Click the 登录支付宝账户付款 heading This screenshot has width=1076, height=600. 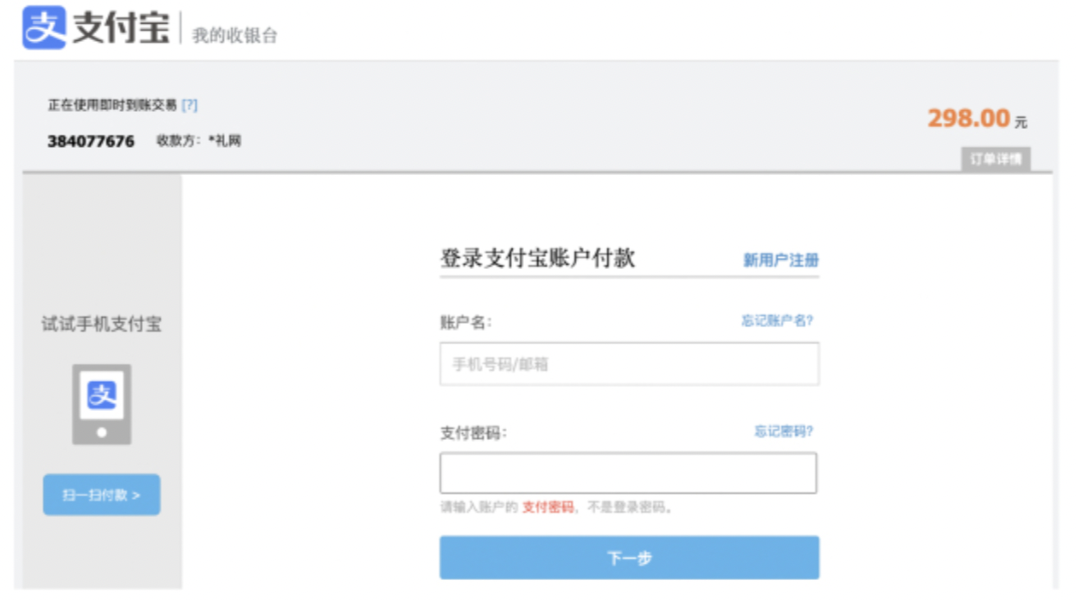pos(537,258)
